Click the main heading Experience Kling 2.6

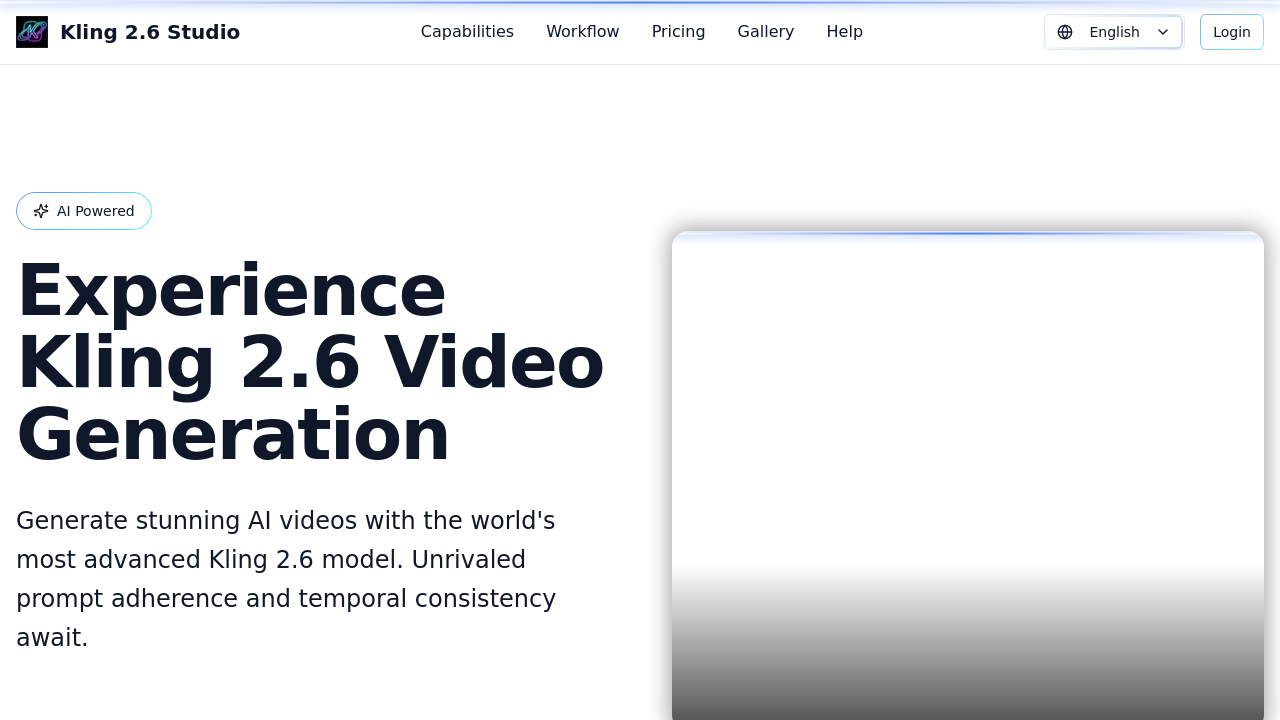click(310, 360)
